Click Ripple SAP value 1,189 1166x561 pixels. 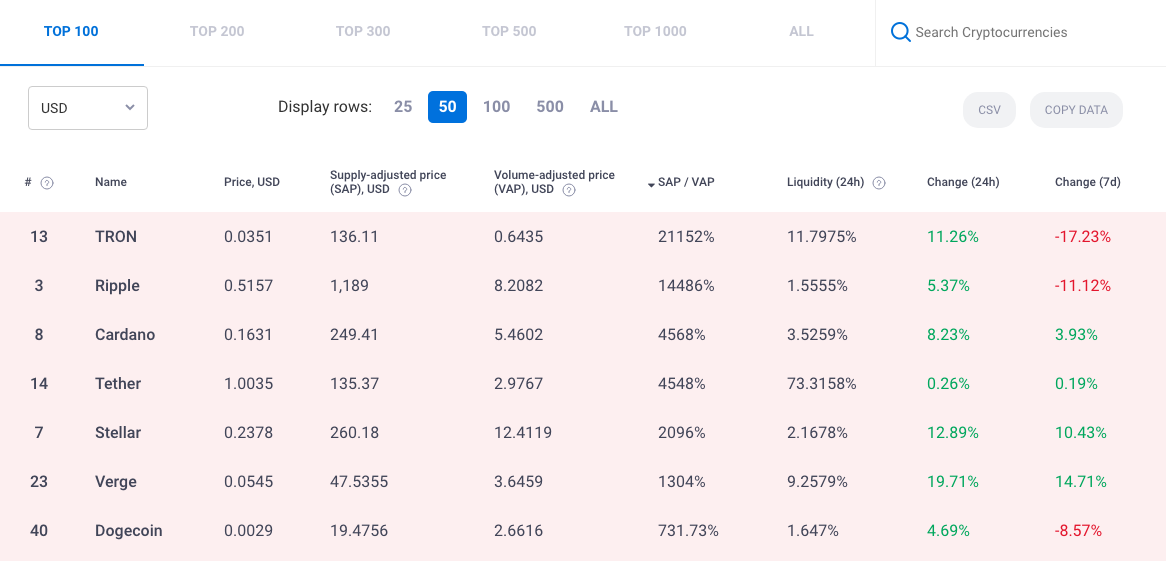pos(350,286)
